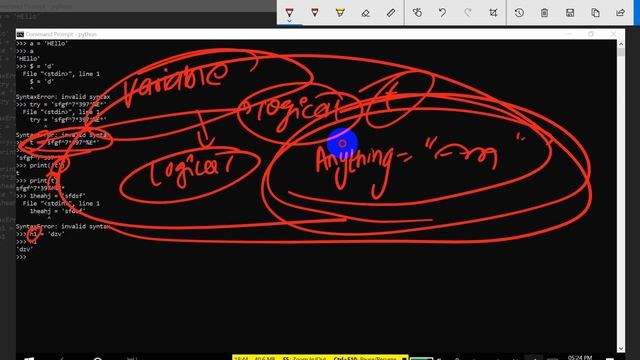This screenshot has width=640, height=360.
Task: Click the Command Prompt scrollbar up arrow
Action: tap(621, 44)
